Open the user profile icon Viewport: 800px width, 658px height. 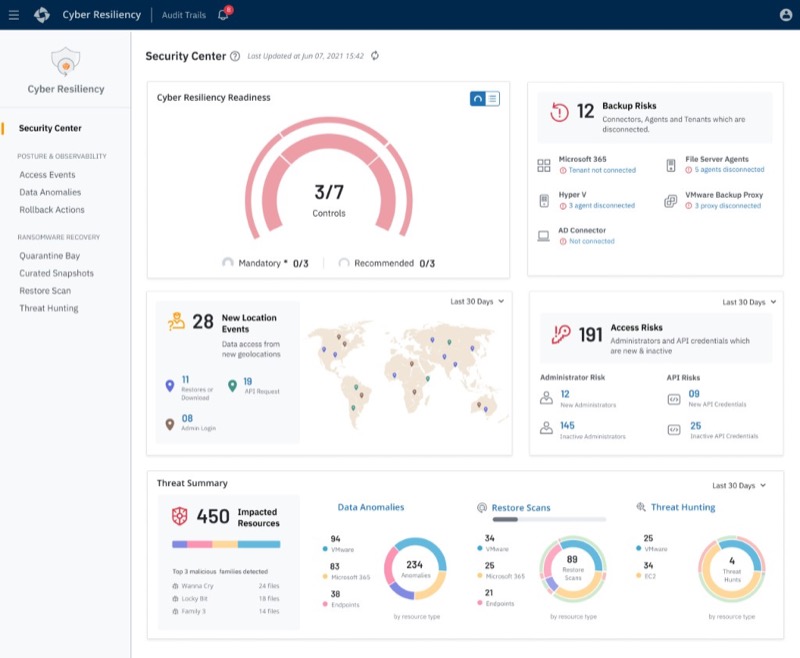click(x=786, y=15)
